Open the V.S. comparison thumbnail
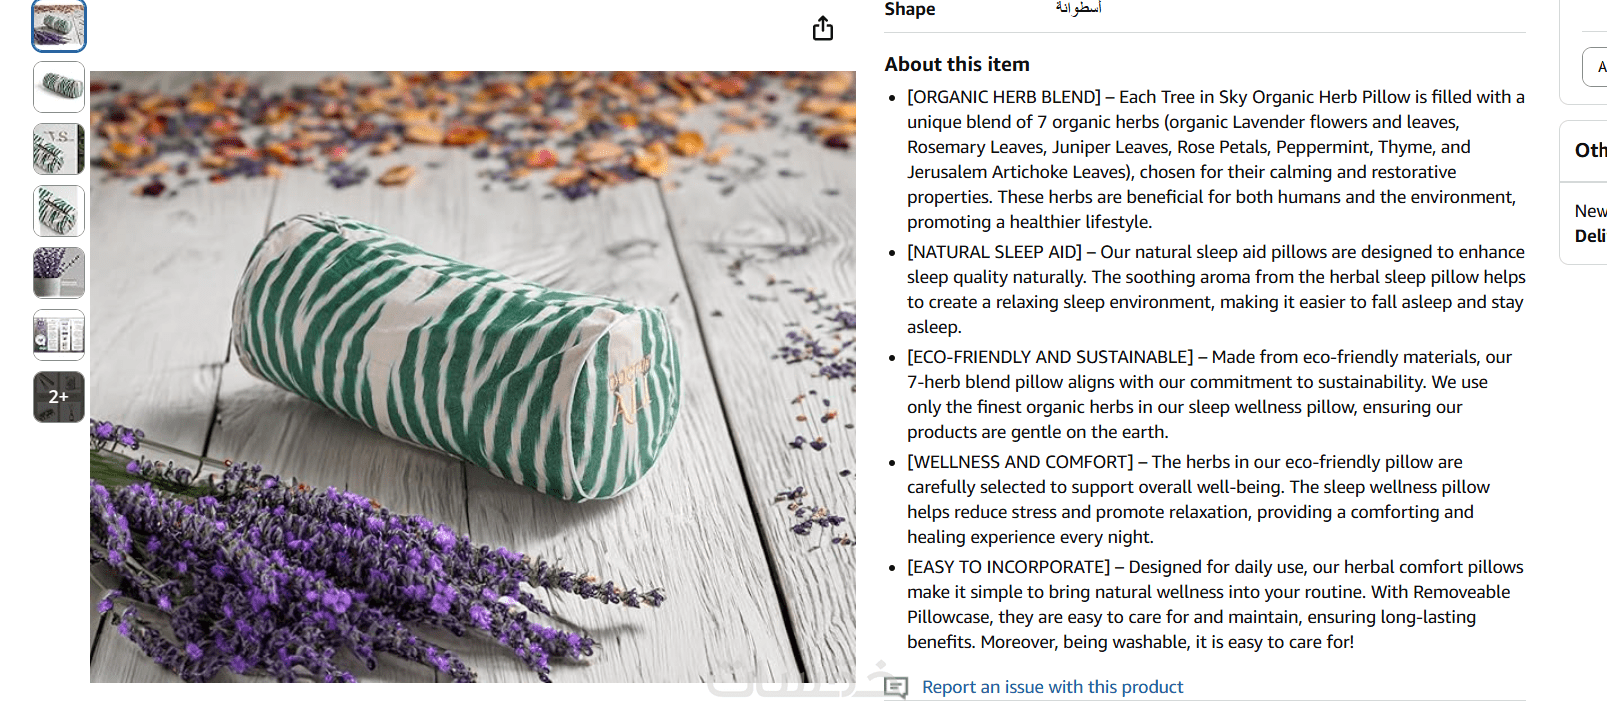1607x712 pixels. 59,149
